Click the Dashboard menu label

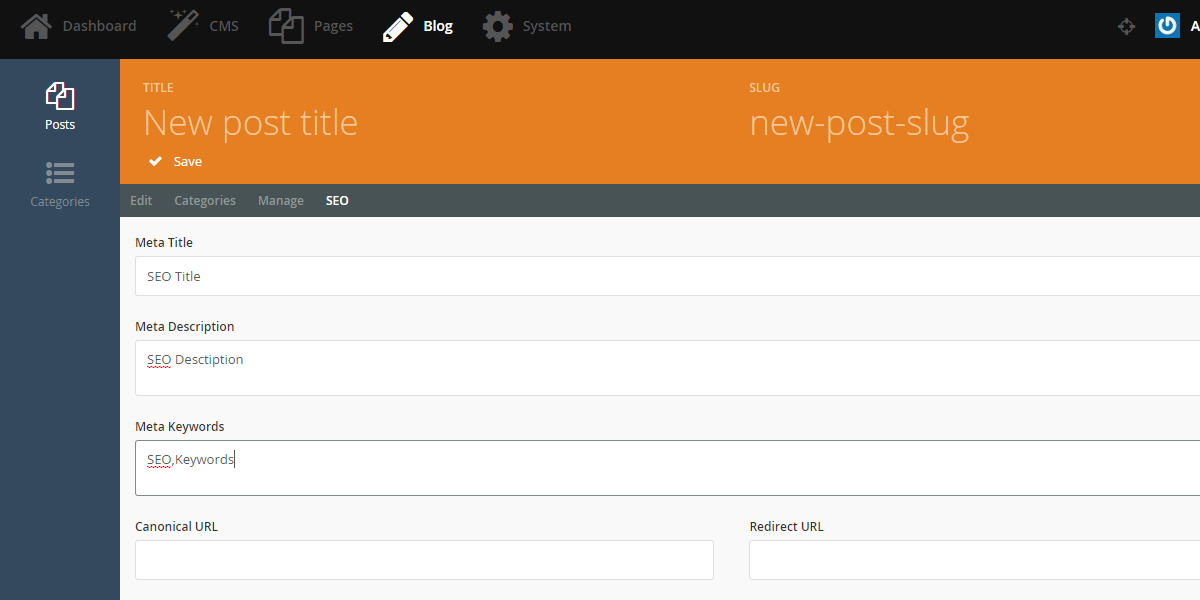[99, 26]
